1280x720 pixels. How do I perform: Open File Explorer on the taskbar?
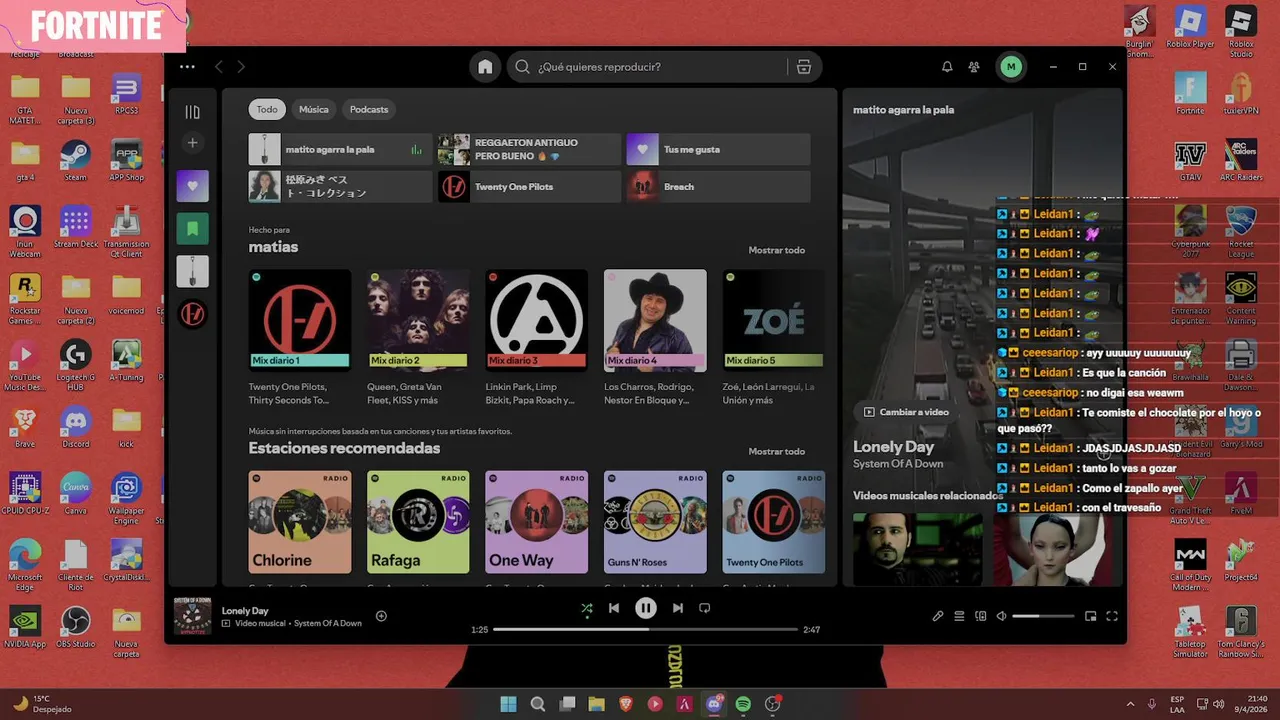596,704
